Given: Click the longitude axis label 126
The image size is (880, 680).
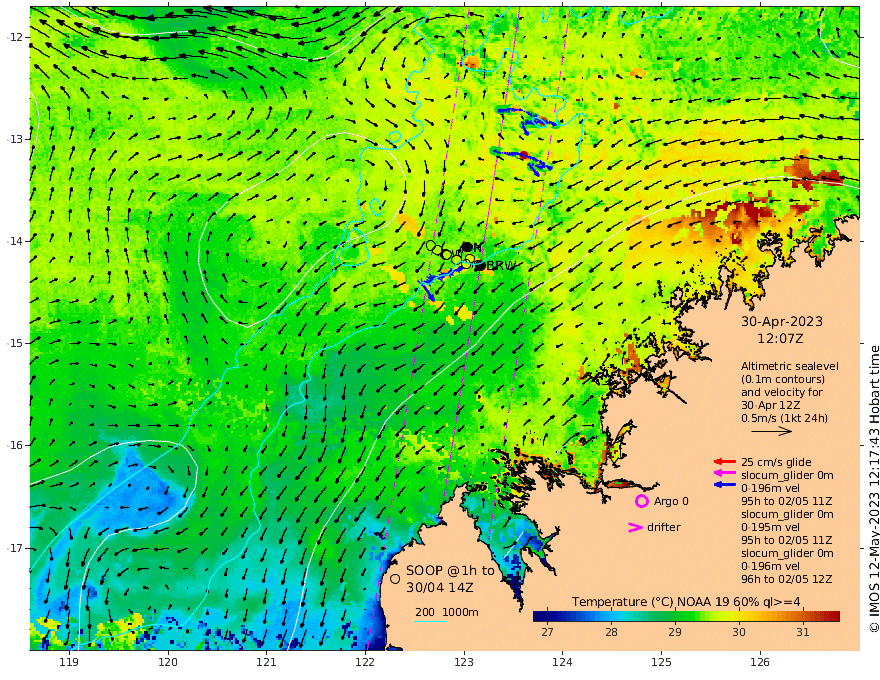Looking at the screenshot, I should (x=760, y=663).
